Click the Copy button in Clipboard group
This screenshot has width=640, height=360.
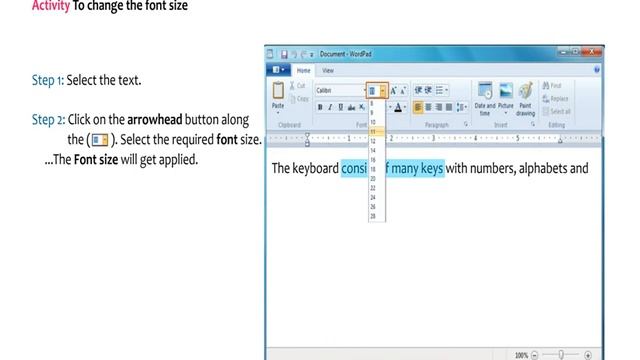click(x=299, y=98)
